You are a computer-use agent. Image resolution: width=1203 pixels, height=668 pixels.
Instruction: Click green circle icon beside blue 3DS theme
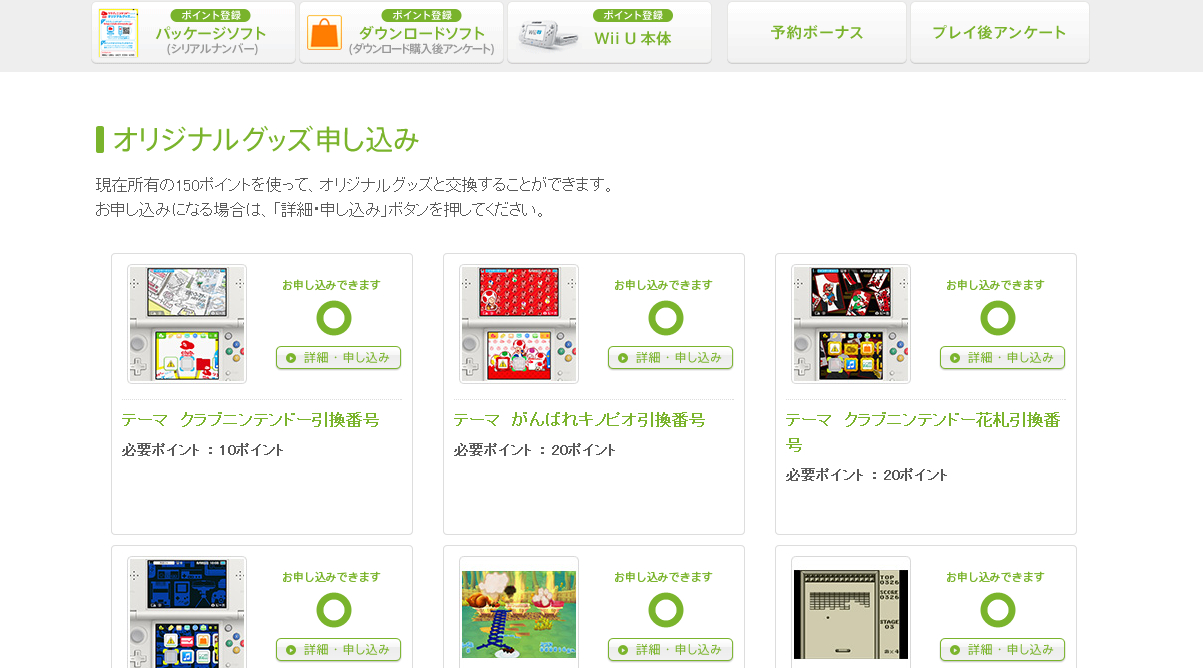pos(334,610)
